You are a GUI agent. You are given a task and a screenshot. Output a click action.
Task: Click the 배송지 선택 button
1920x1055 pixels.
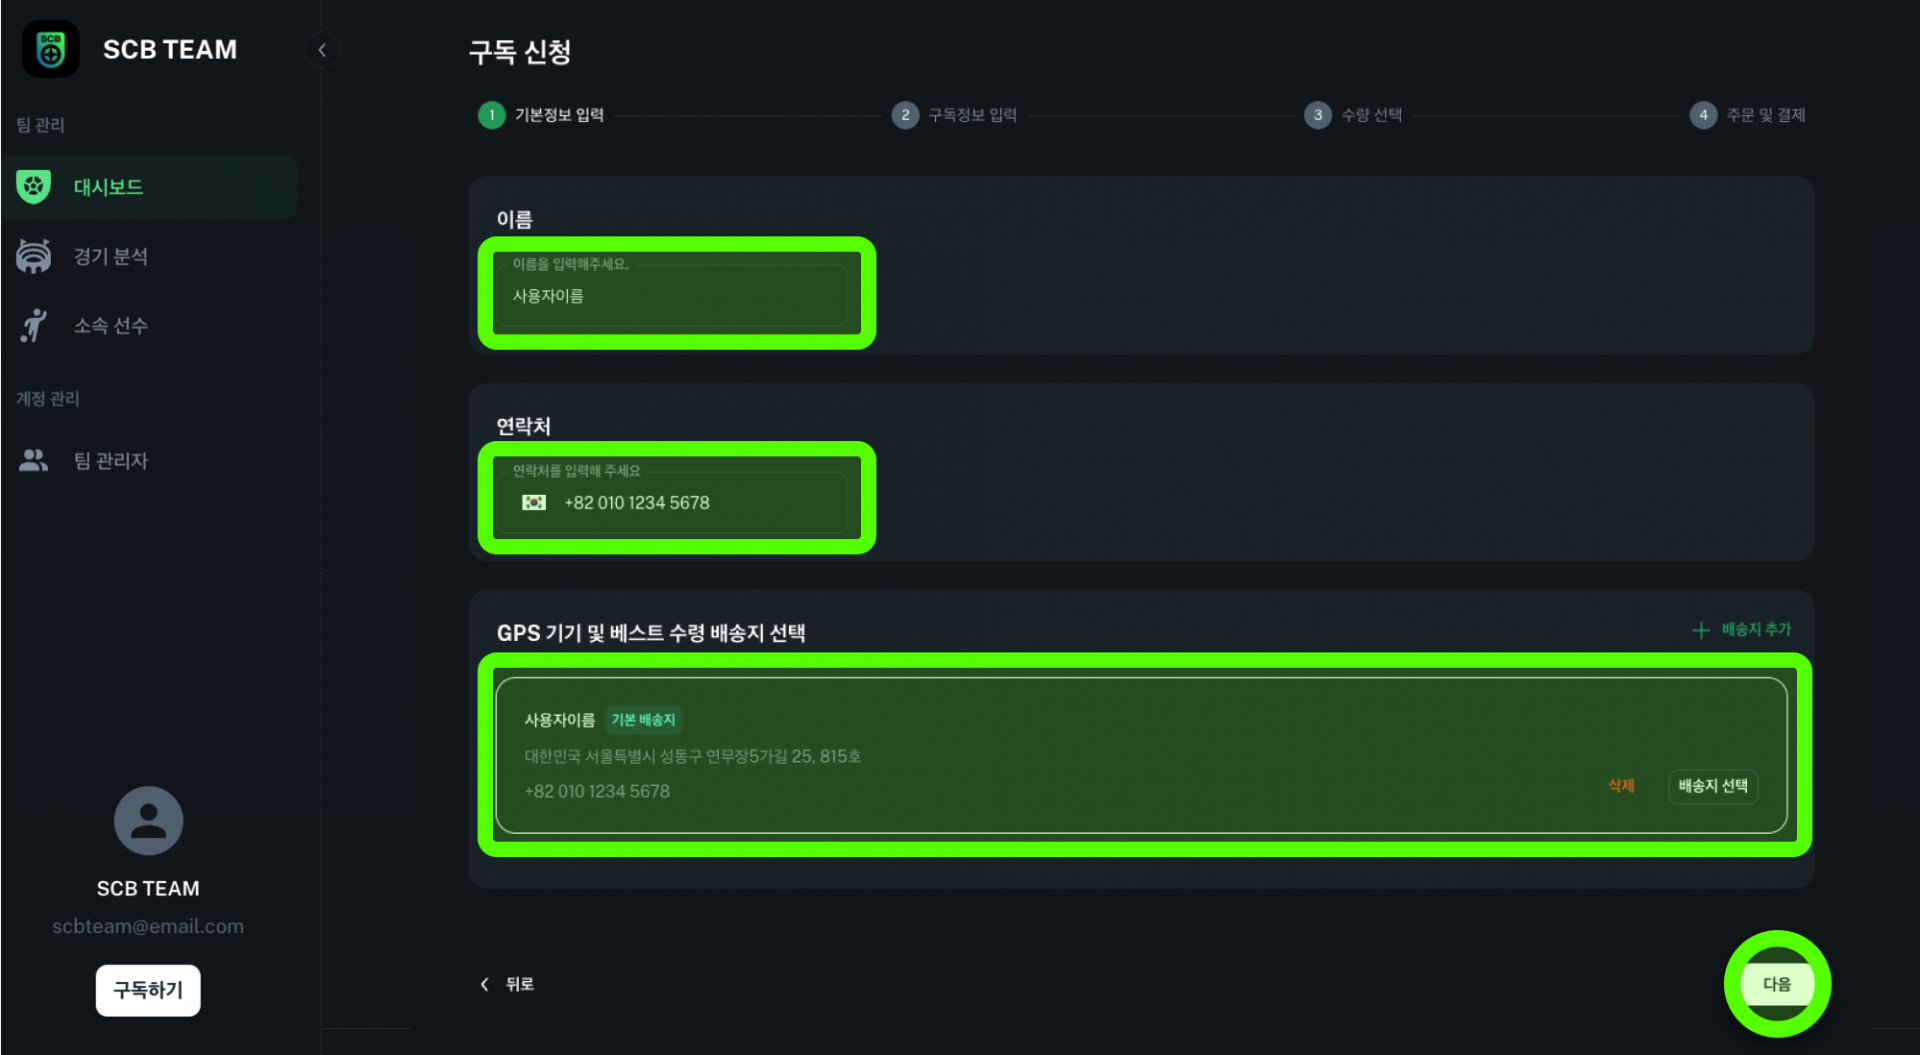(x=1713, y=786)
